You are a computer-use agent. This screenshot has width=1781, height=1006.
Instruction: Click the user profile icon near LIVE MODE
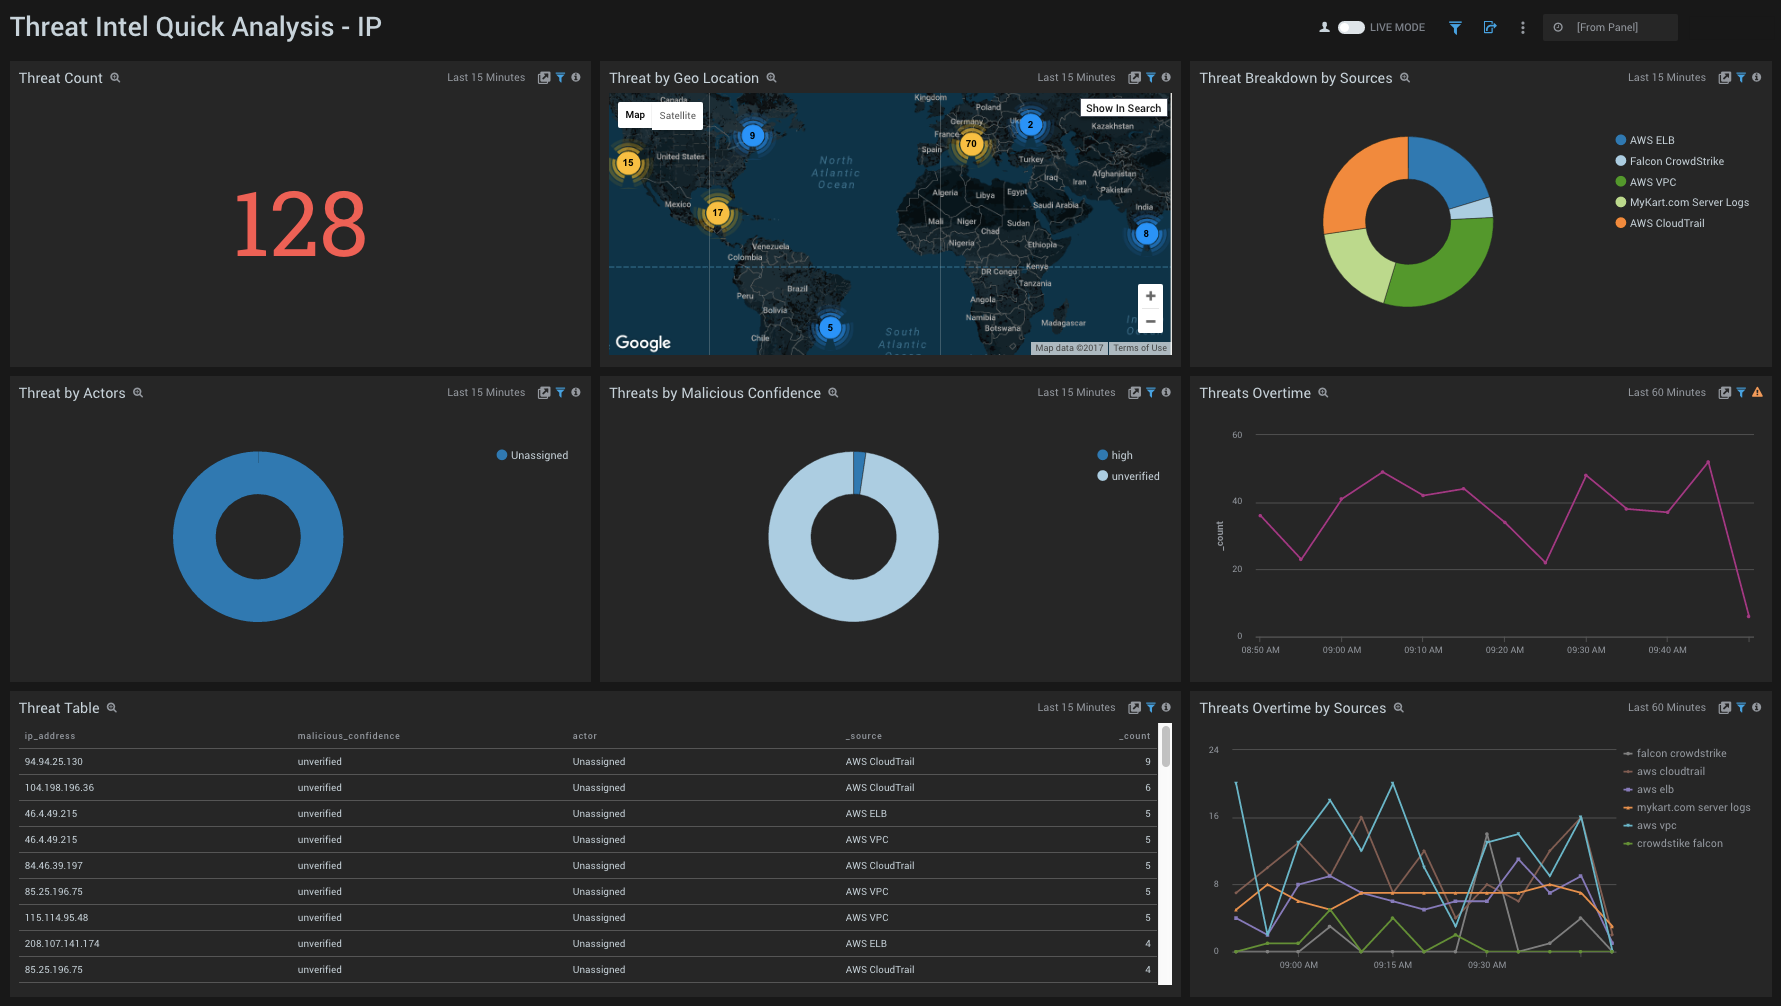(1323, 27)
